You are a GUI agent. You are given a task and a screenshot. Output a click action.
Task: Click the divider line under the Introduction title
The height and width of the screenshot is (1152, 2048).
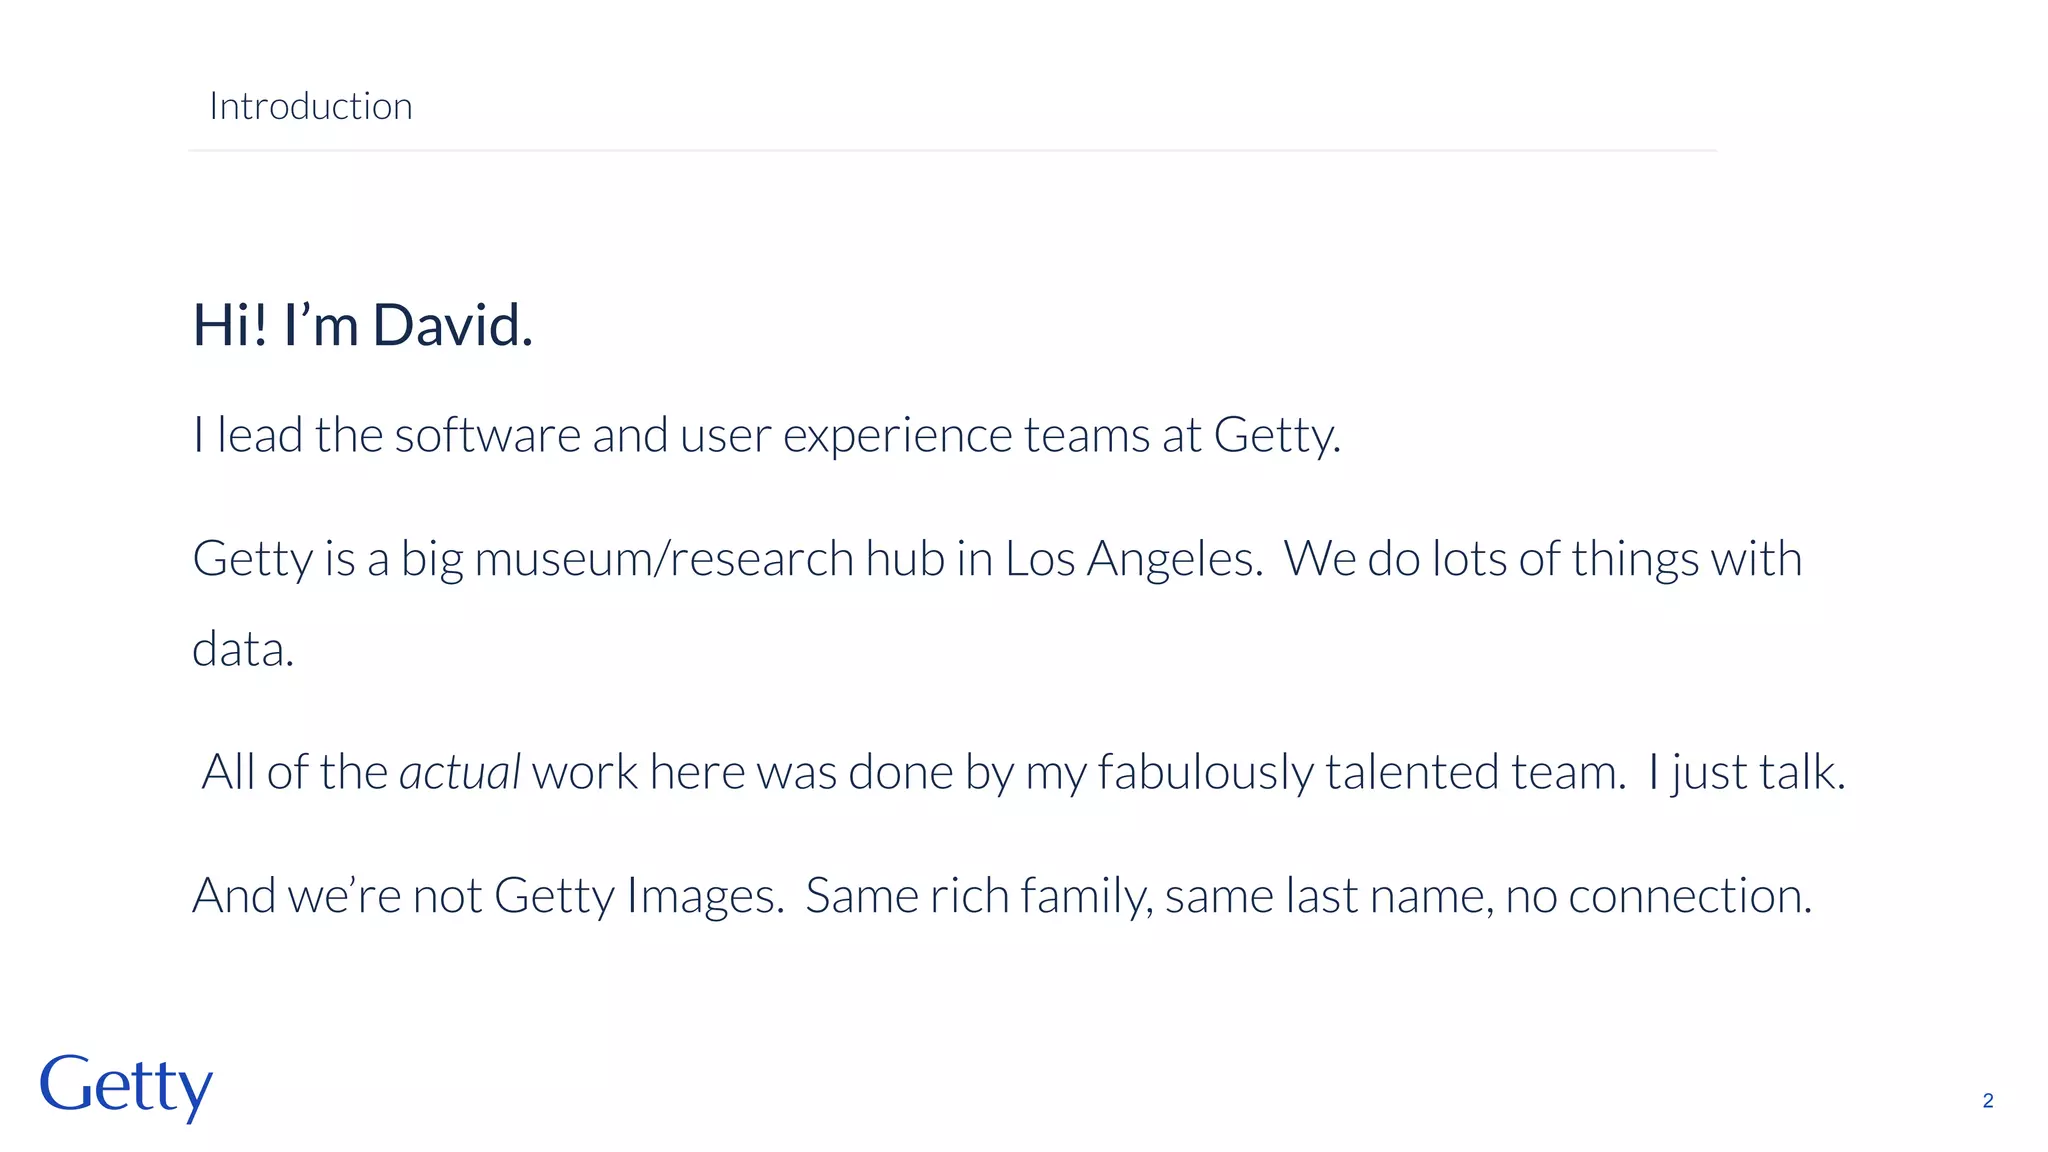pyautogui.click(x=952, y=151)
